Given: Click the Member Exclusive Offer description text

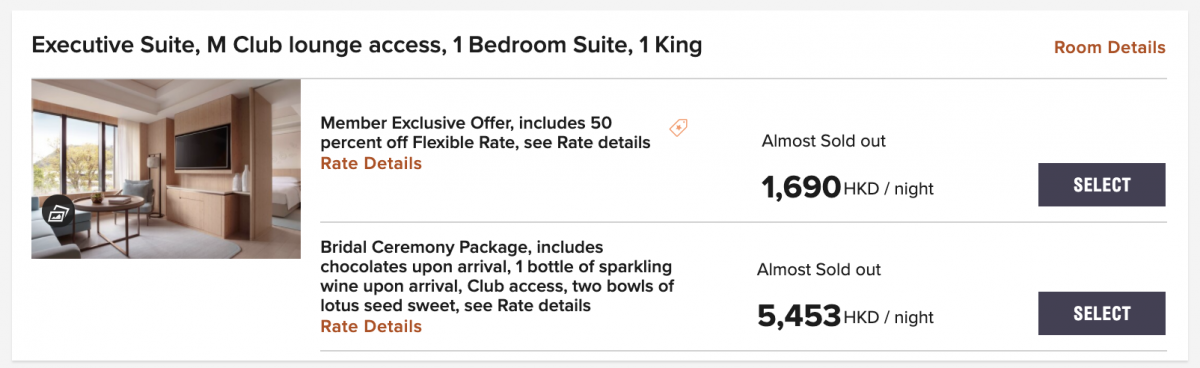Looking at the screenshot, I should 485,132.
